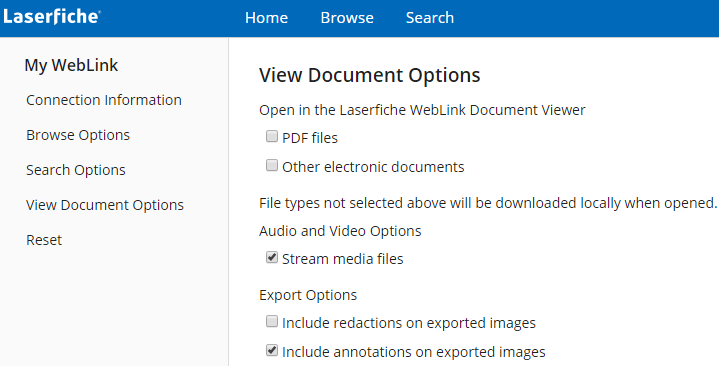
Task: Uncheck the Stream media files checkbox
Action: (x=272, y=257)
